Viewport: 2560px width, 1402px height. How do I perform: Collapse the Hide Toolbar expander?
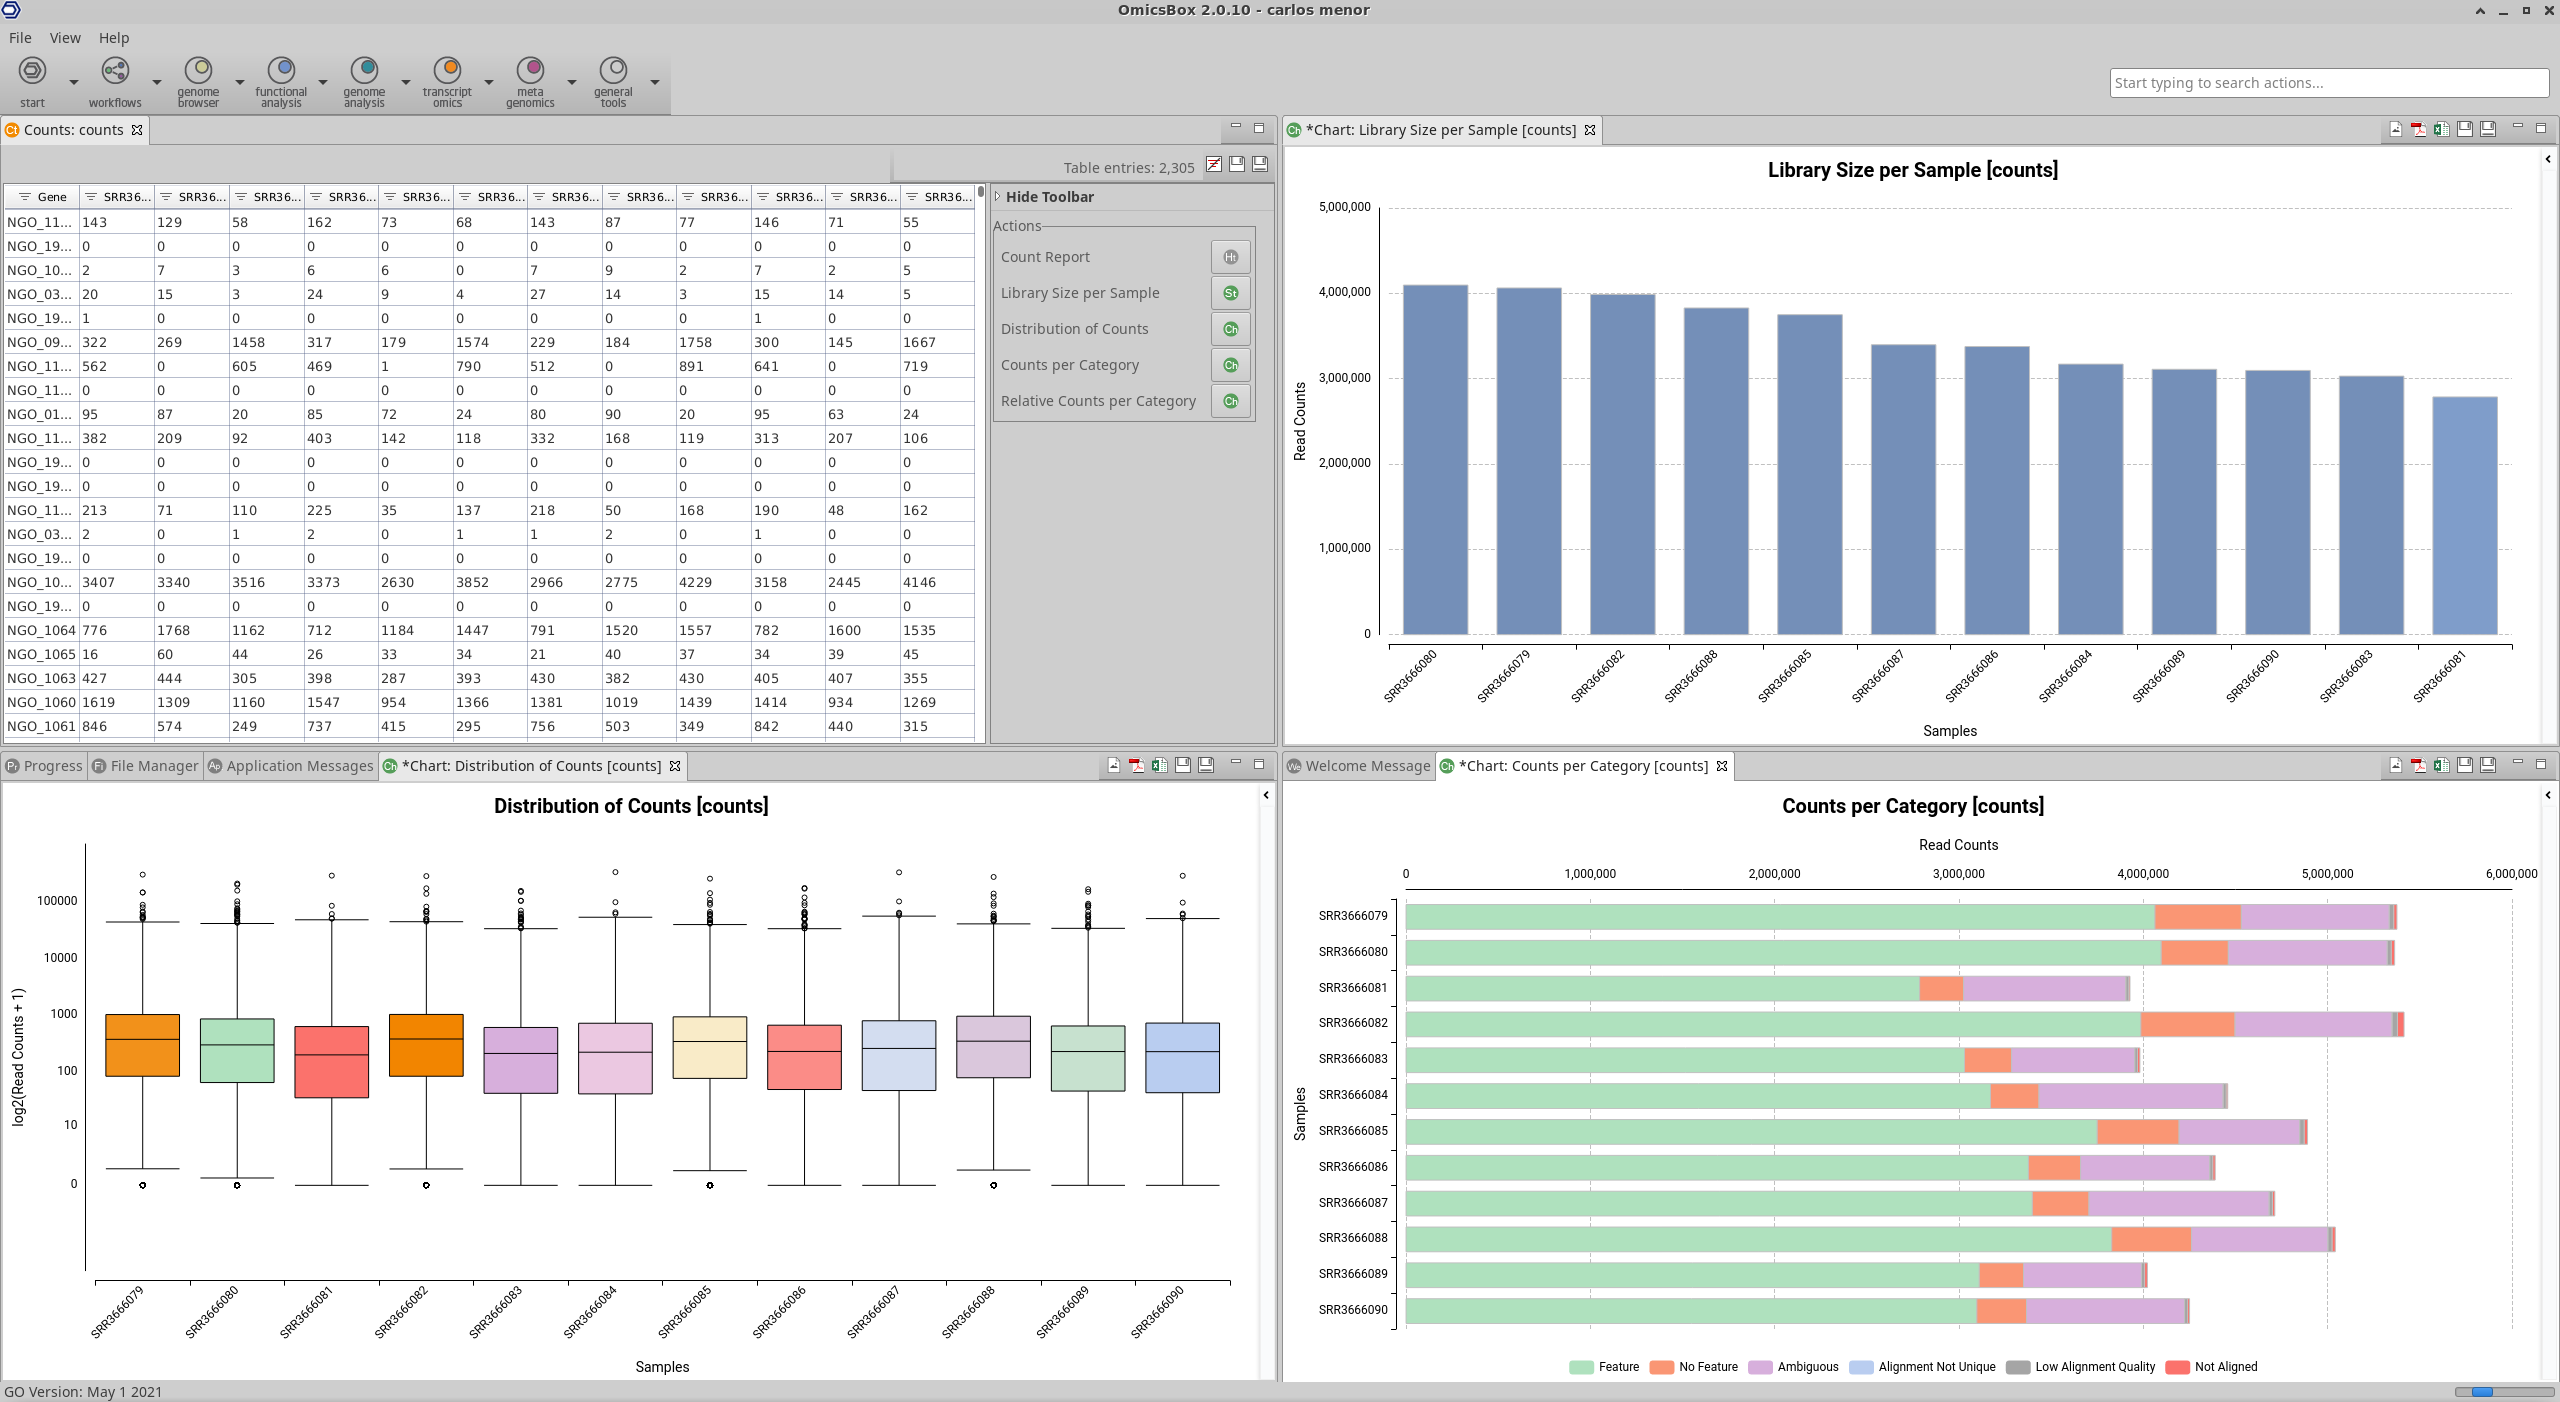pos(997,197)
